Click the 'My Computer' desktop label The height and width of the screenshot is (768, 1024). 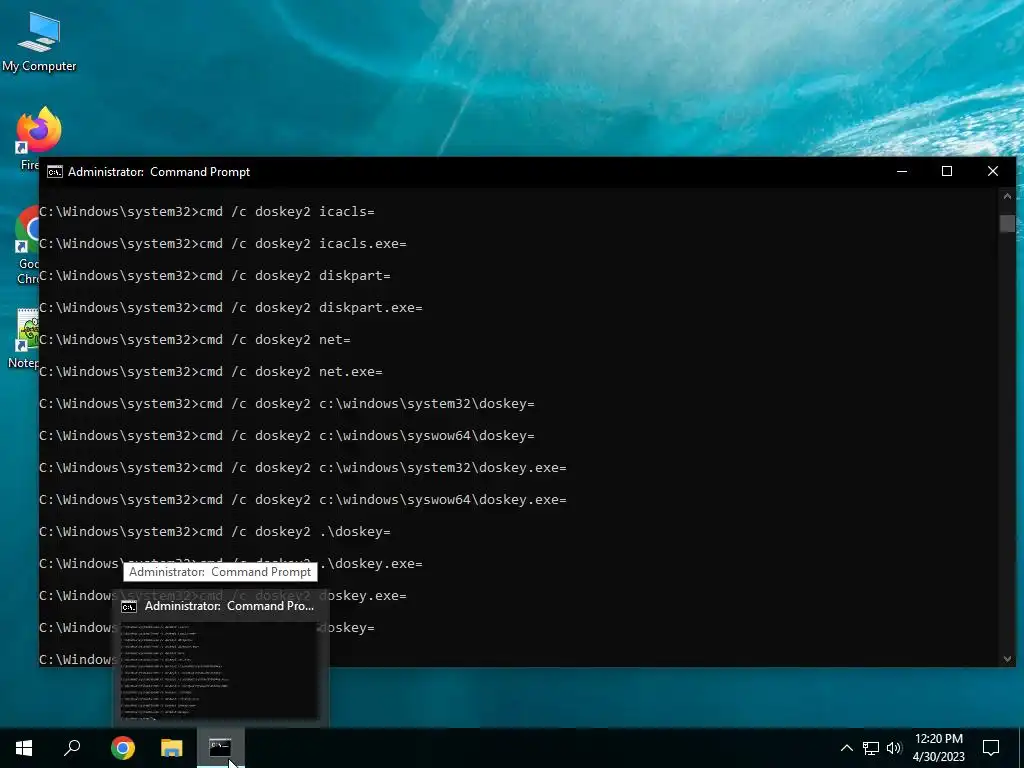[x=39, y=66]
